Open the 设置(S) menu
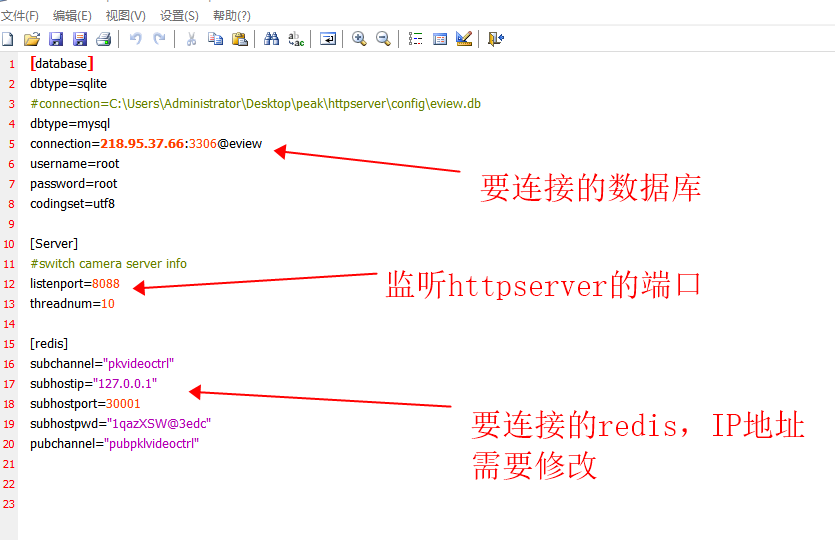 pos(179,15)
